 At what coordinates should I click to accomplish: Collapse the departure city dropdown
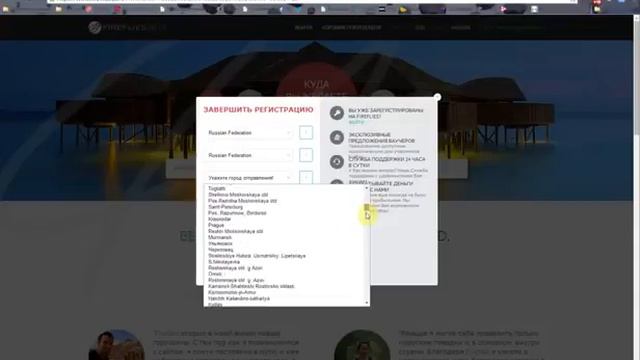(x=249, y=178)
